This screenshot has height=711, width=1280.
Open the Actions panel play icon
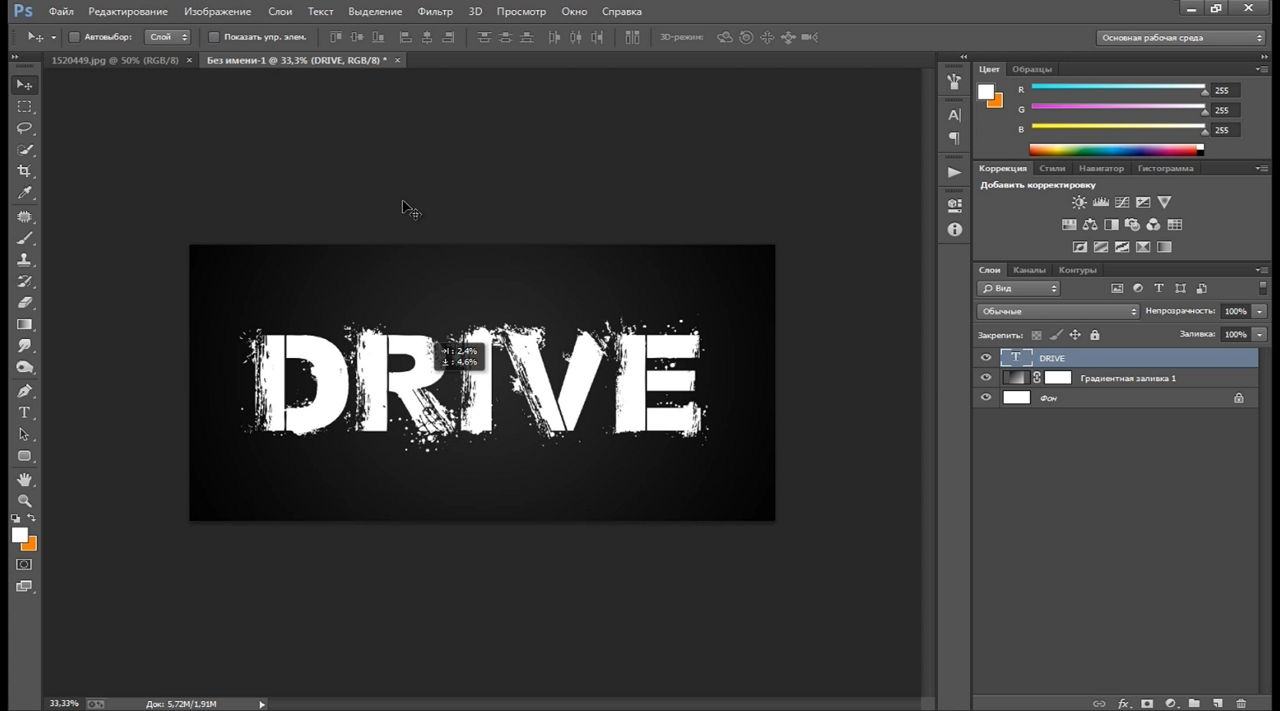click(x=954, y=172)
